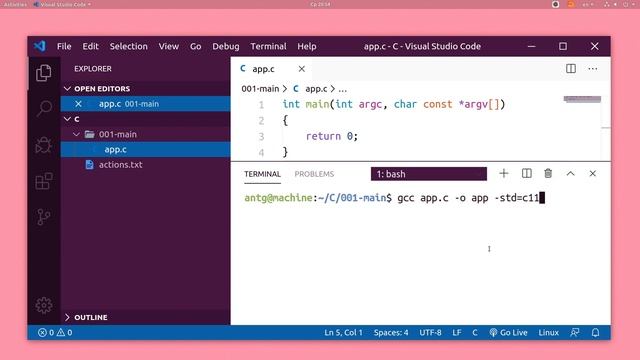Open Visual Studio Code app menu in top bar

pos(62,4)
